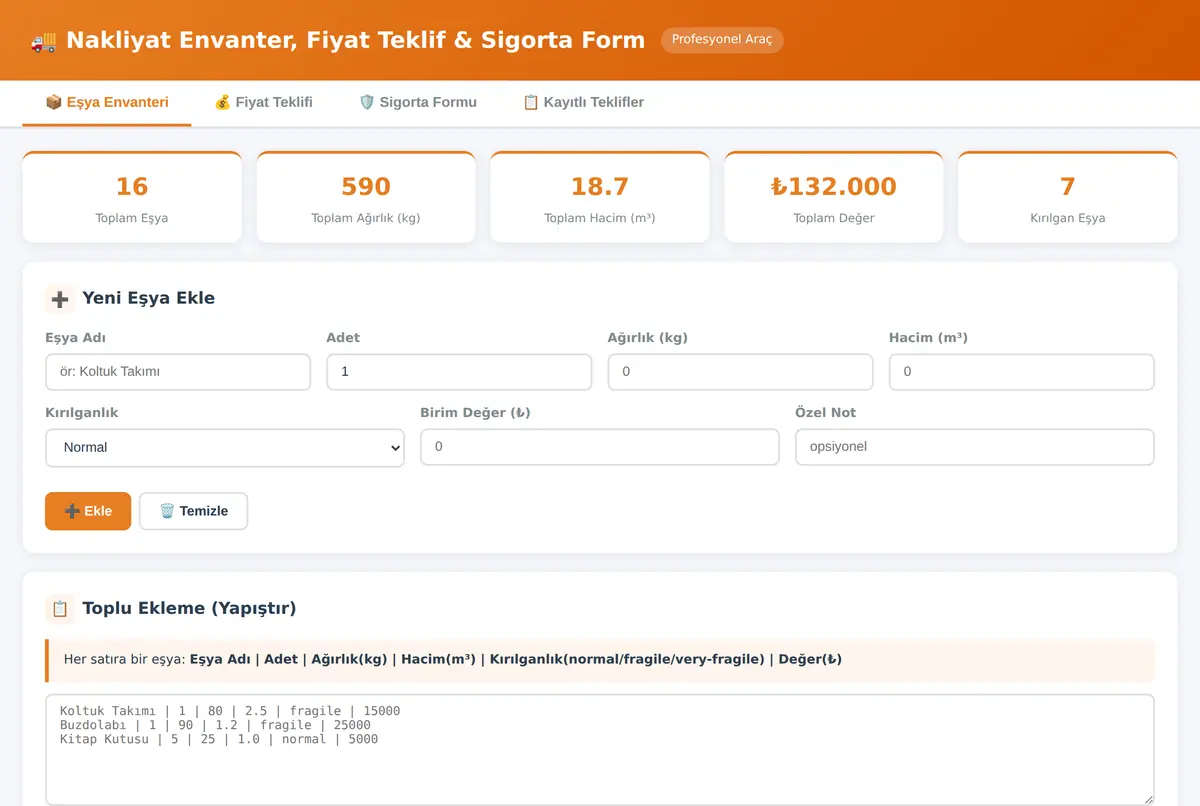Click the Hacim (m³) input field
The image size is (1200, 806).
click(1021, 372)
